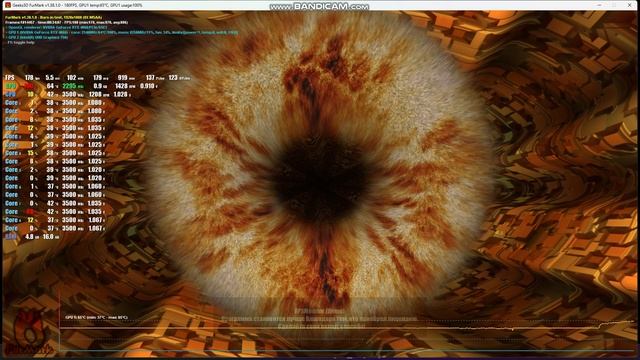This screenshot has width=640, height=360.
Task: Click the 1428 value in the GPU row
Action: coord(122,86)
